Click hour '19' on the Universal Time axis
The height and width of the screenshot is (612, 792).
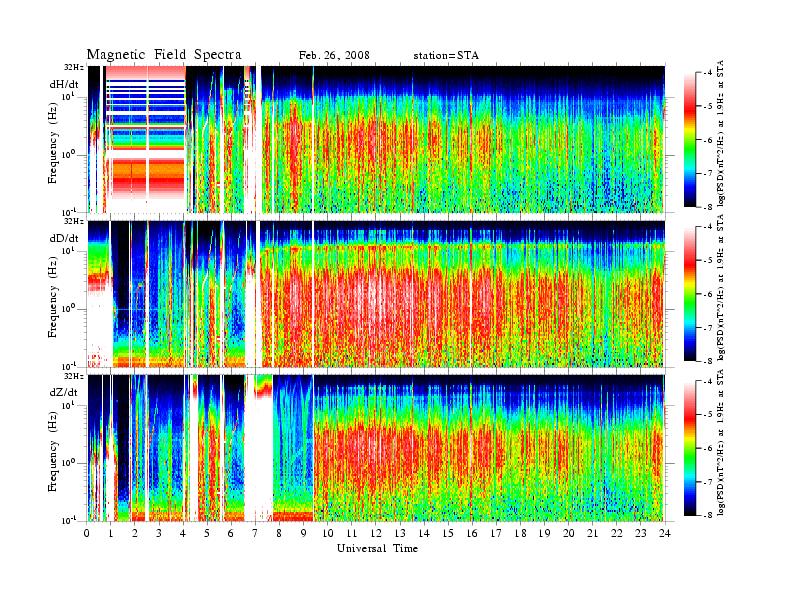544,534
